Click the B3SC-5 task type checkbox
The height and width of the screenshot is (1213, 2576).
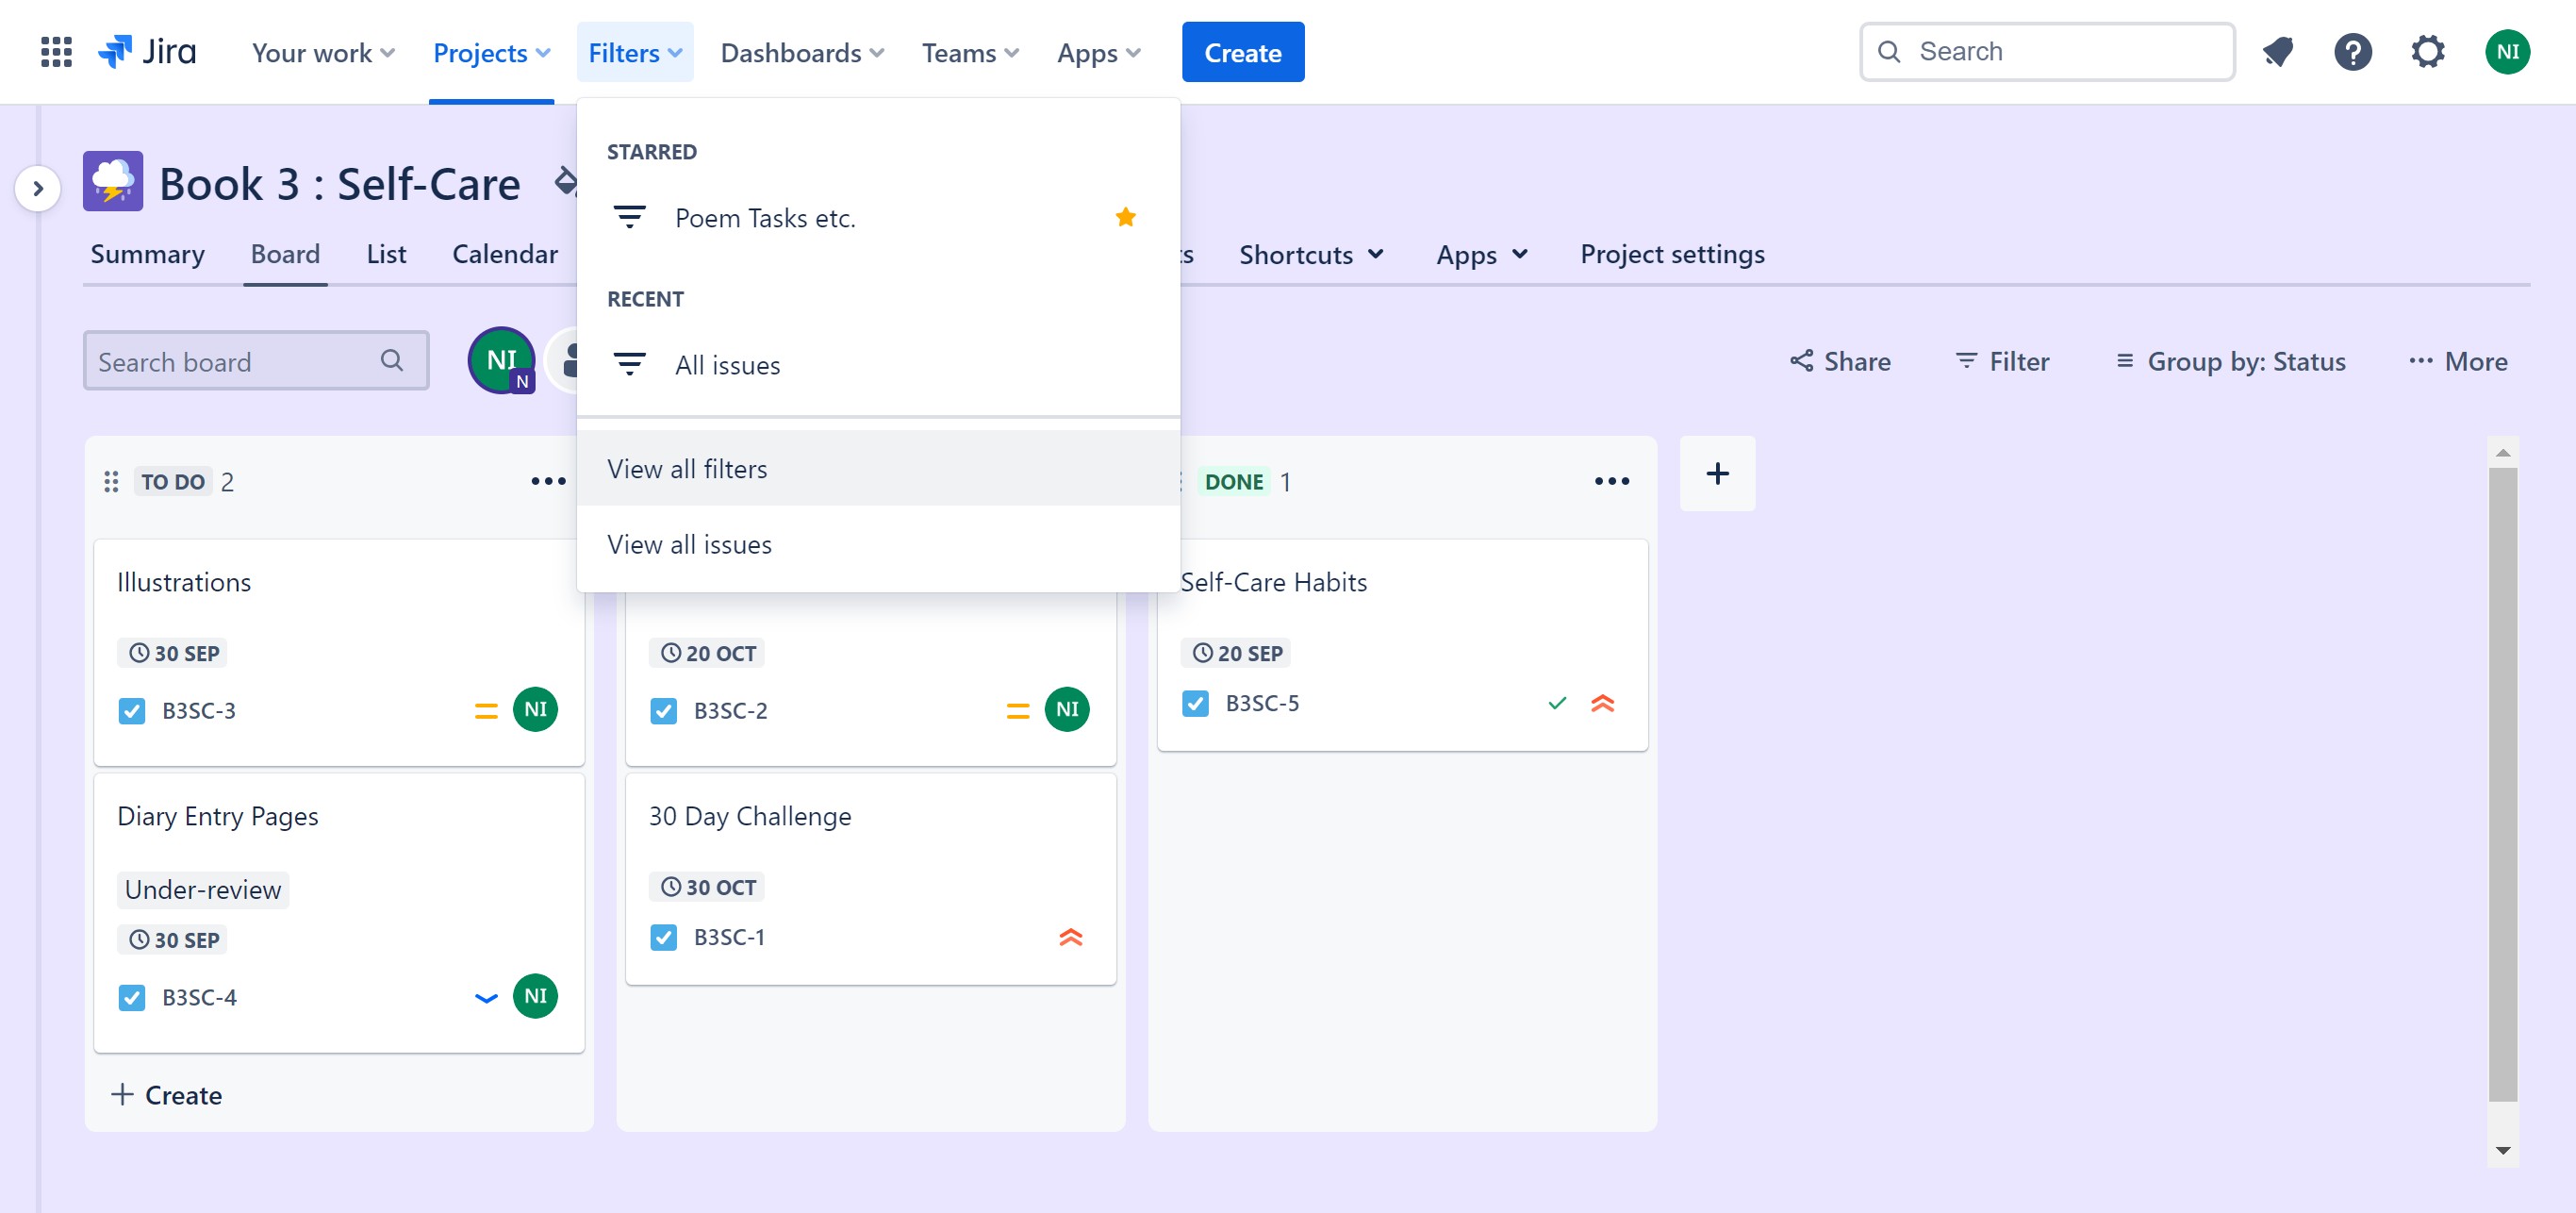coord(1195,704)
